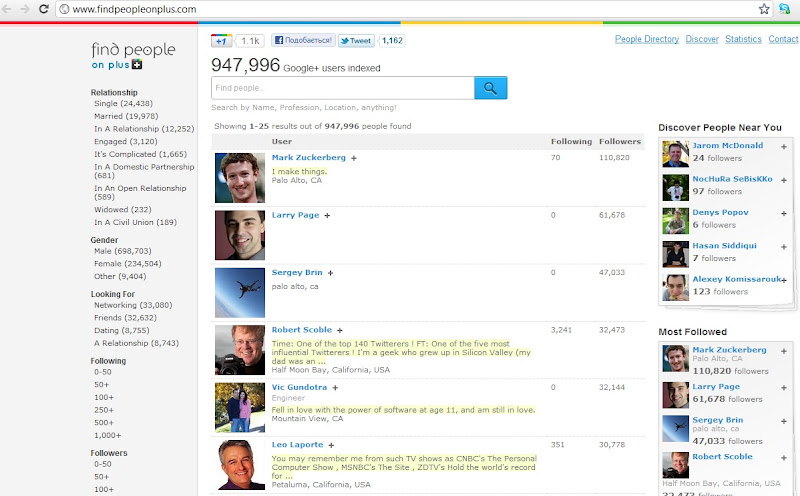Click the browser reload button
The height and width of the screenshot is (496, 800).
[44, 9]
